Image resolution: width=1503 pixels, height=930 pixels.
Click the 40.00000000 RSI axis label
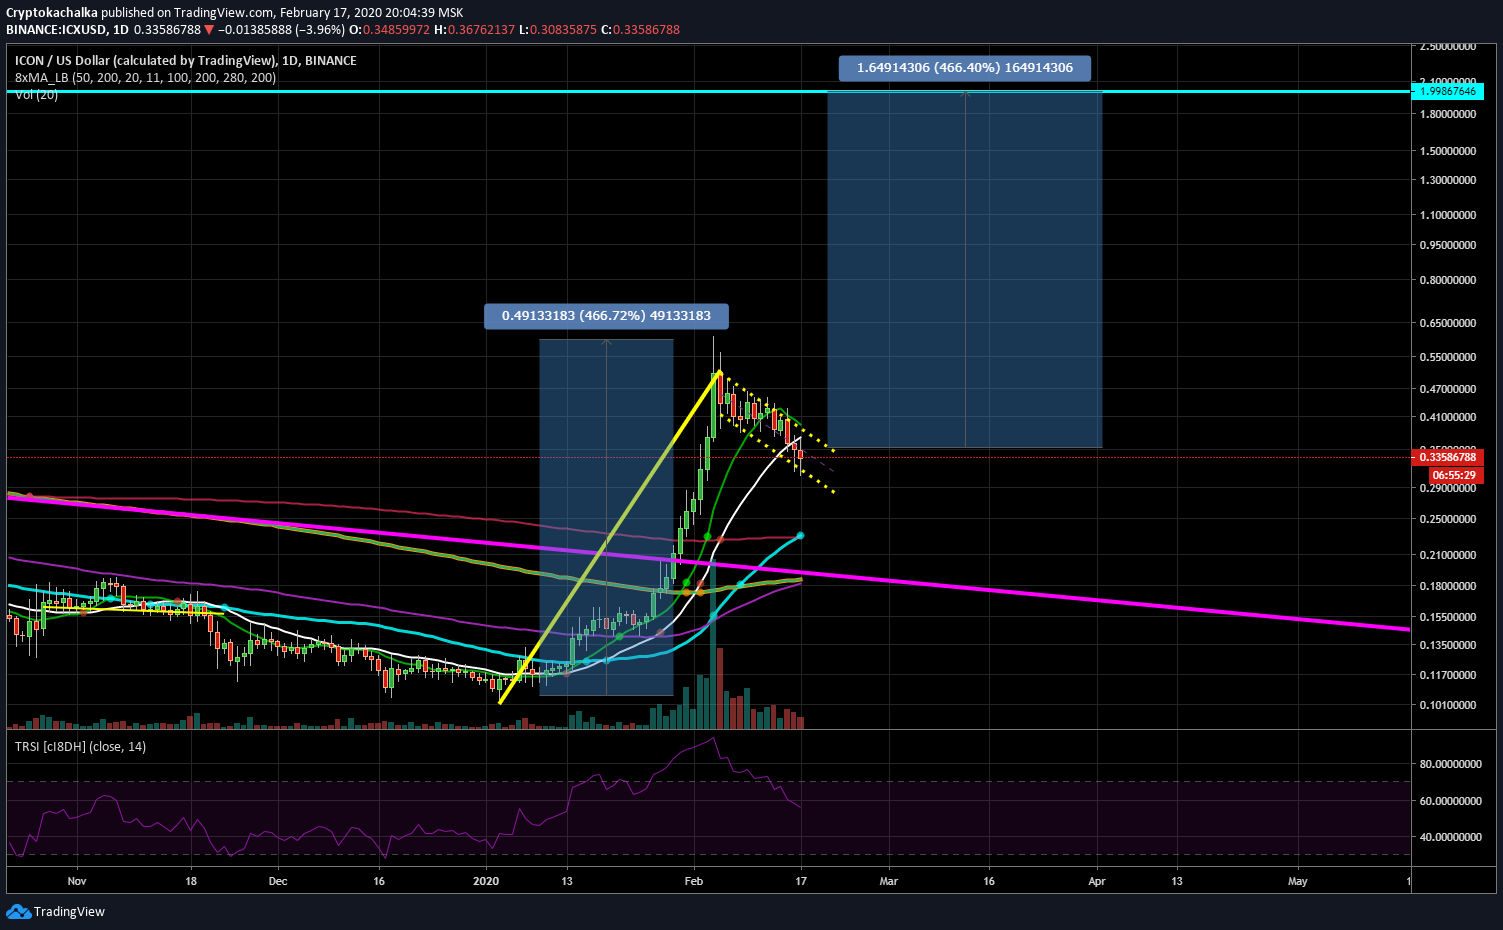tap(1450, 837)
